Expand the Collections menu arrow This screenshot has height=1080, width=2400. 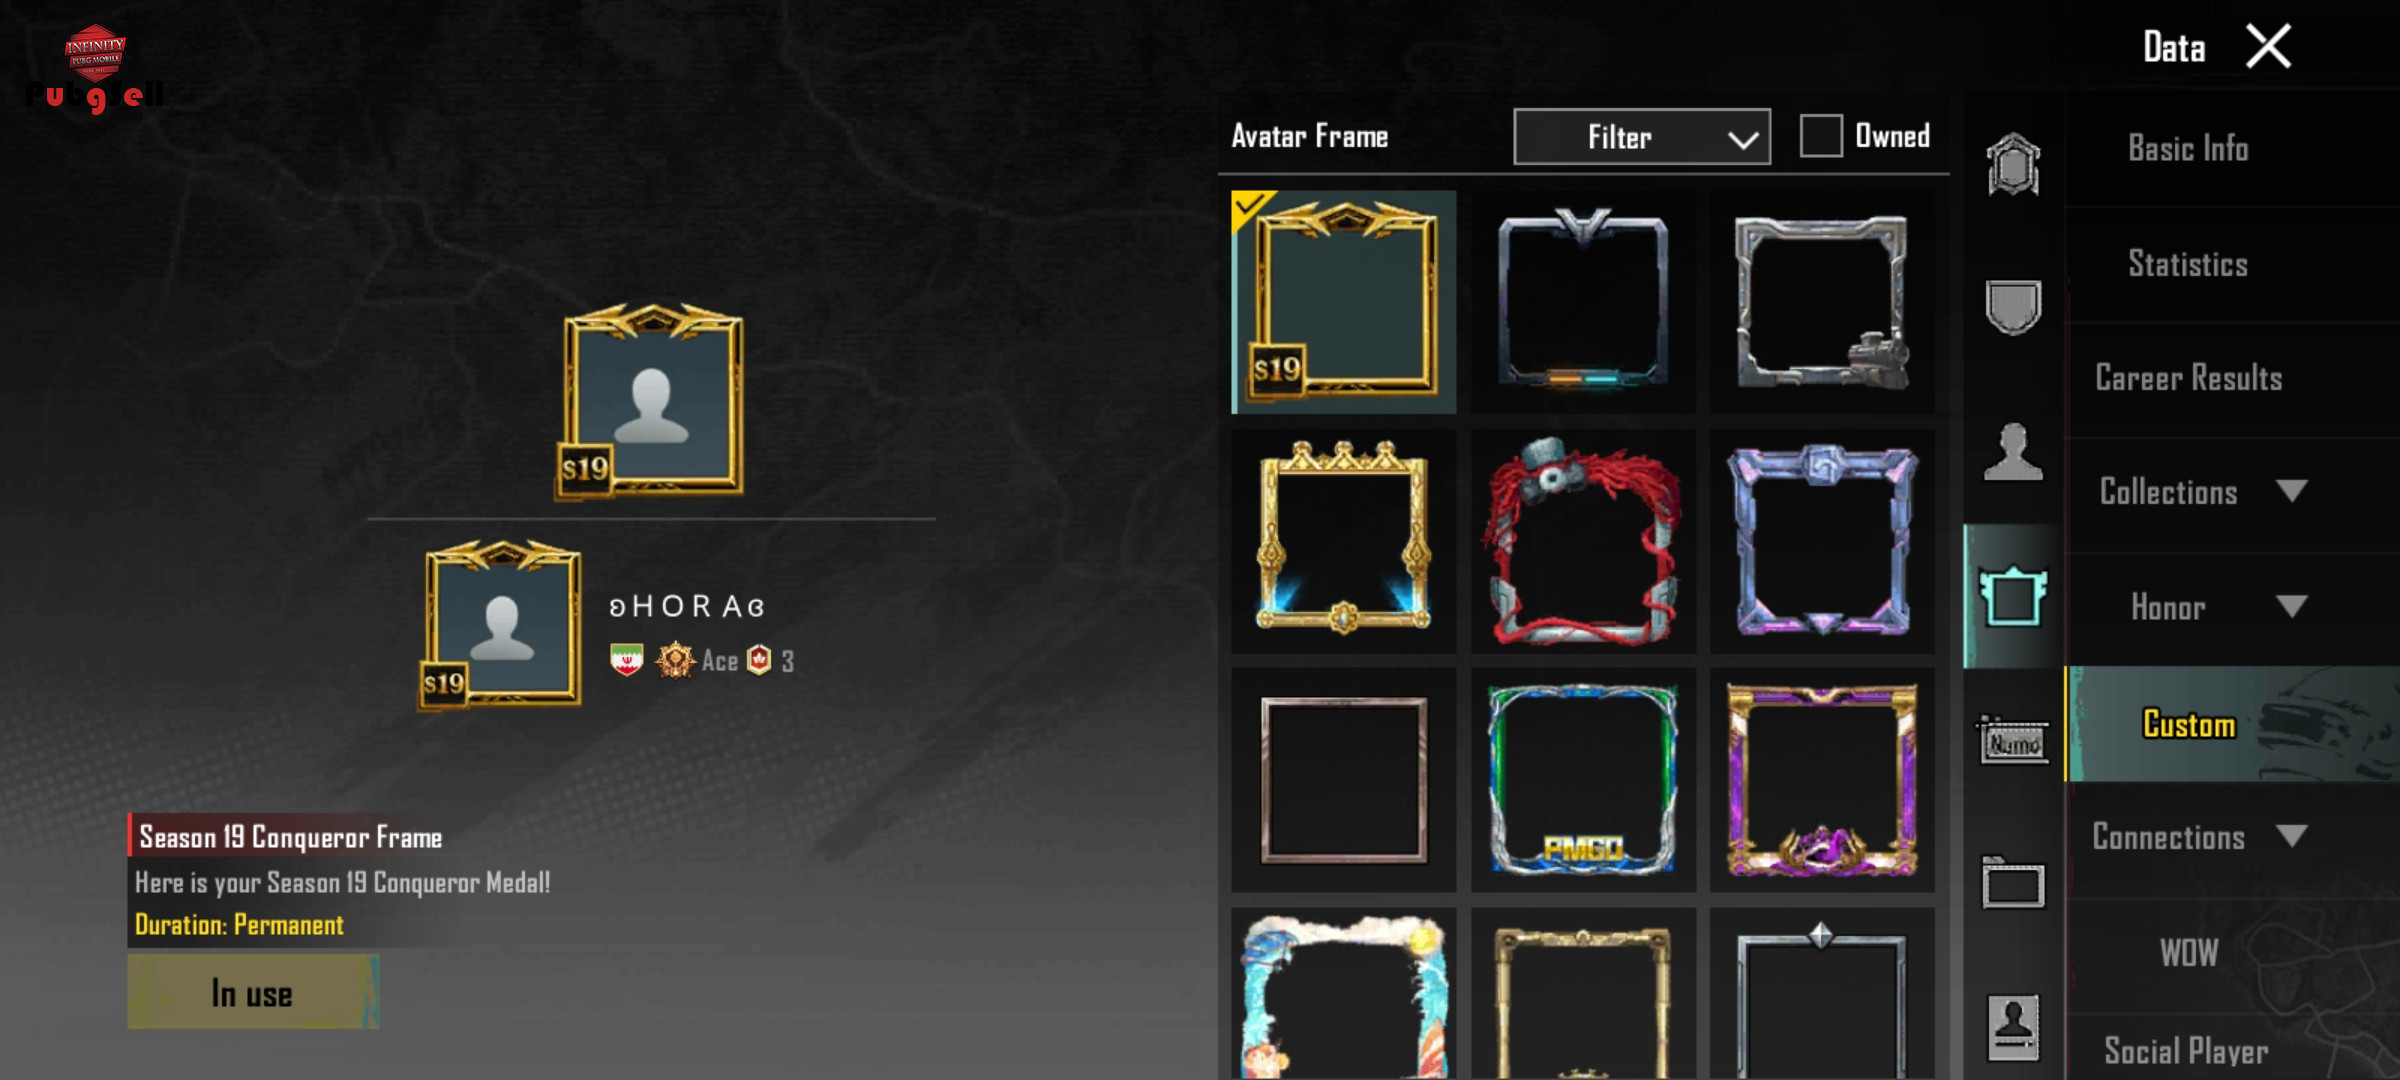2291,491
